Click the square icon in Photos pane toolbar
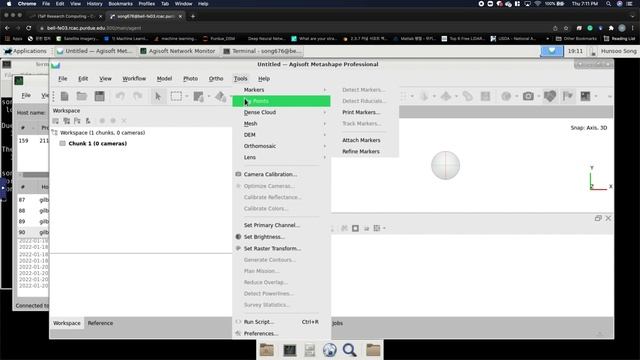 click(356, 228)
